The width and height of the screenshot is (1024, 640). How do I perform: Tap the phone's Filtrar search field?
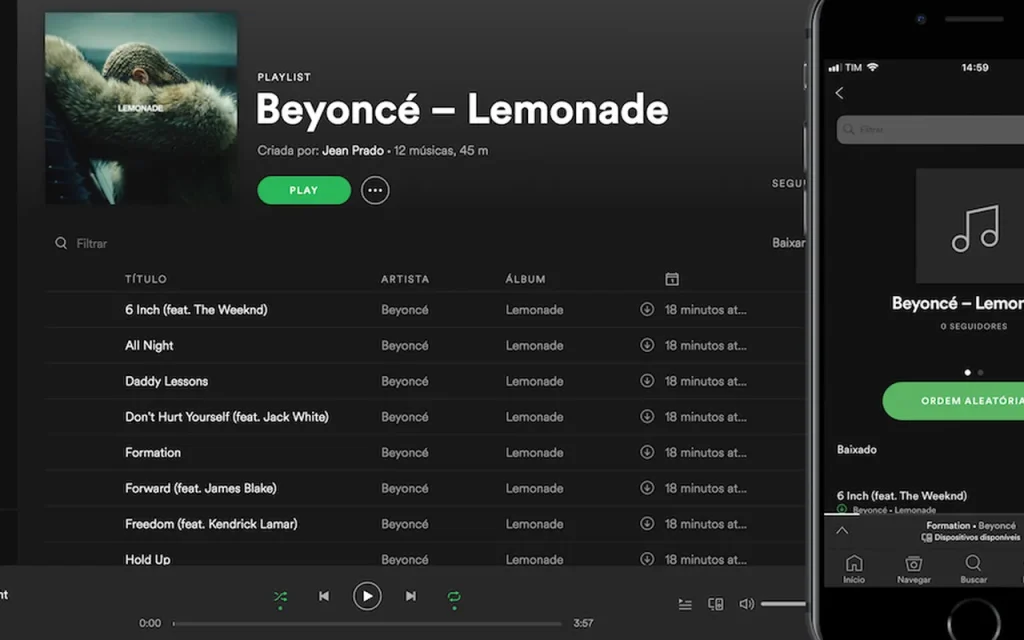[x=931, y=129]
